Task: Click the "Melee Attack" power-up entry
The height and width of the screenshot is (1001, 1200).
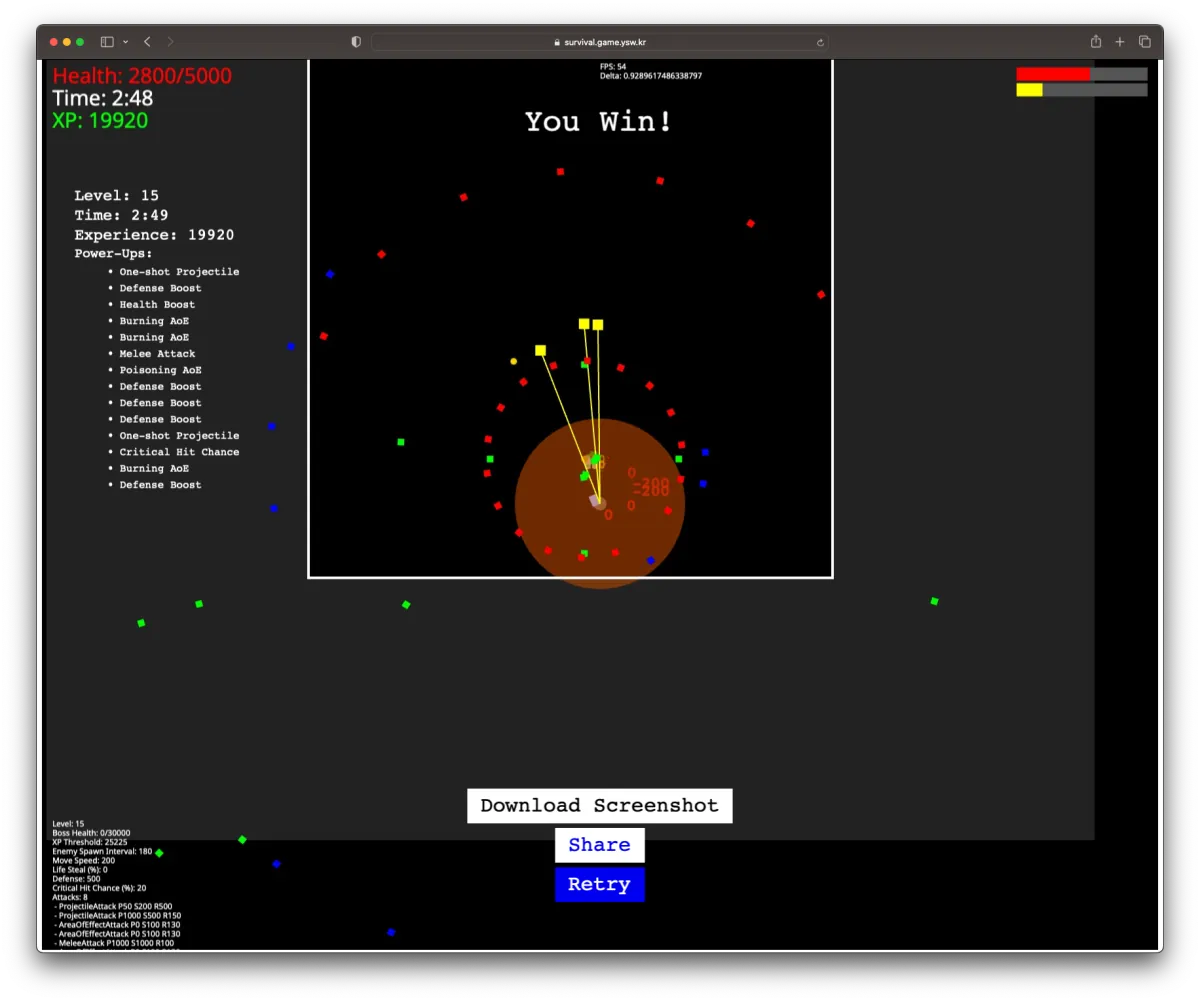Action: point(157,354)
